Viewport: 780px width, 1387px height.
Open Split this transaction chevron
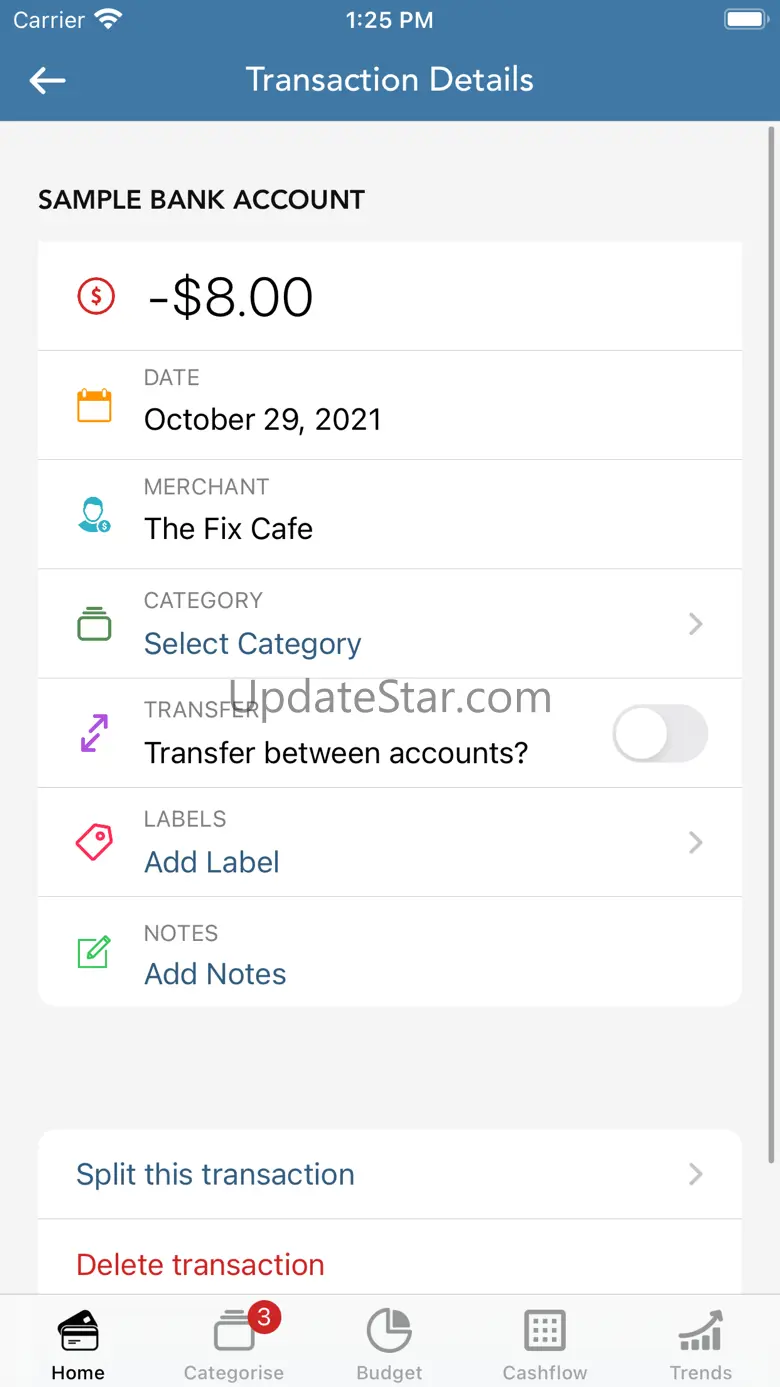click(696, 1174)
